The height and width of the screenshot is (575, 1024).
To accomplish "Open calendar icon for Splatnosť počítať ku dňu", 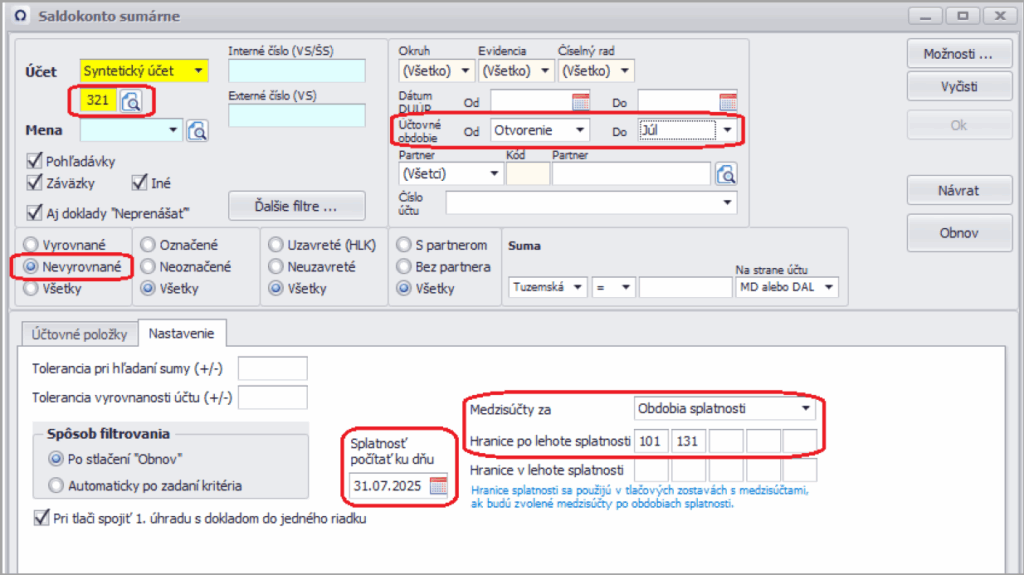I will (438, 486).
